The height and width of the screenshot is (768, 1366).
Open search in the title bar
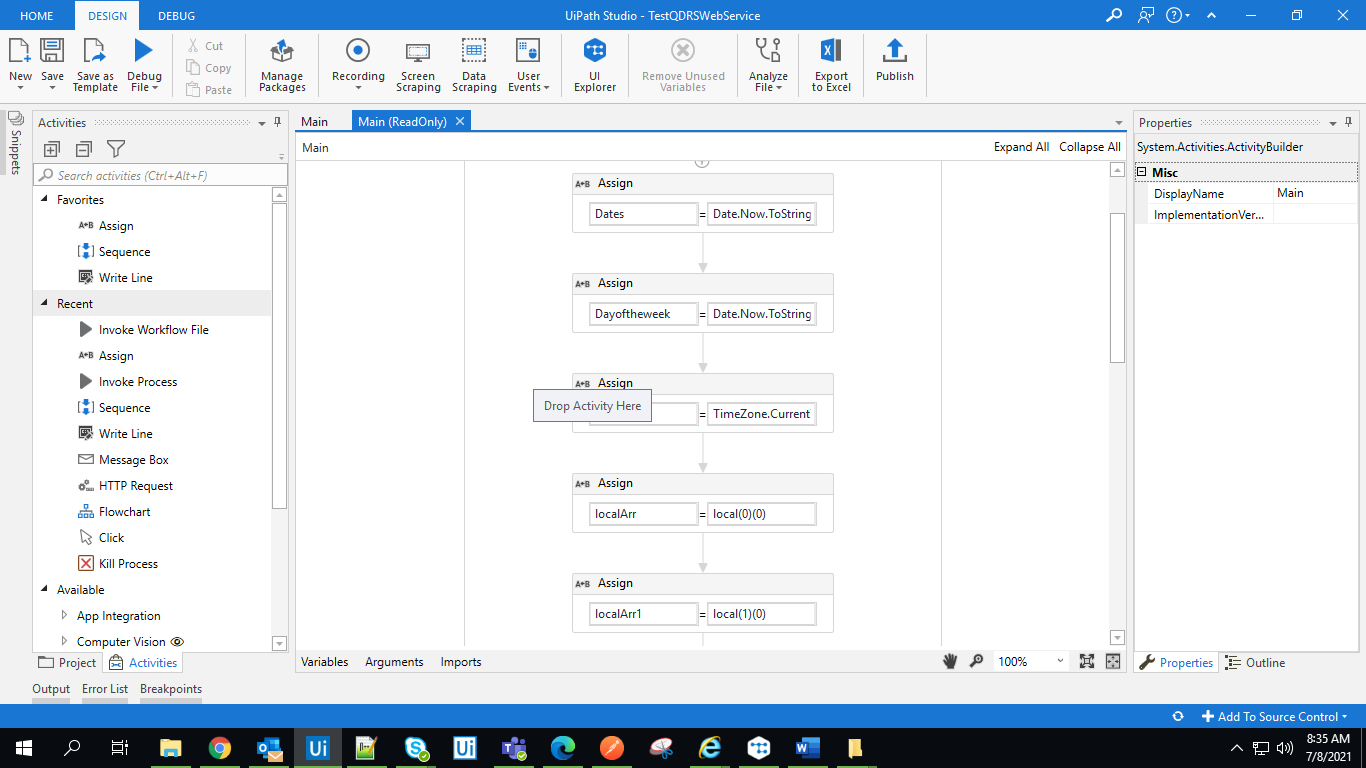(x=1114, y=15)
